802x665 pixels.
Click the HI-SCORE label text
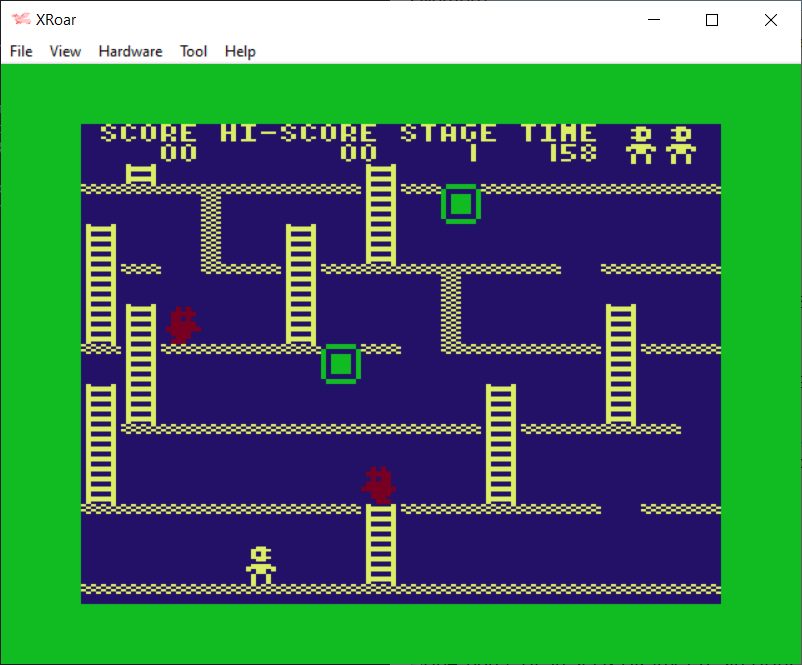tap(298, 133)
